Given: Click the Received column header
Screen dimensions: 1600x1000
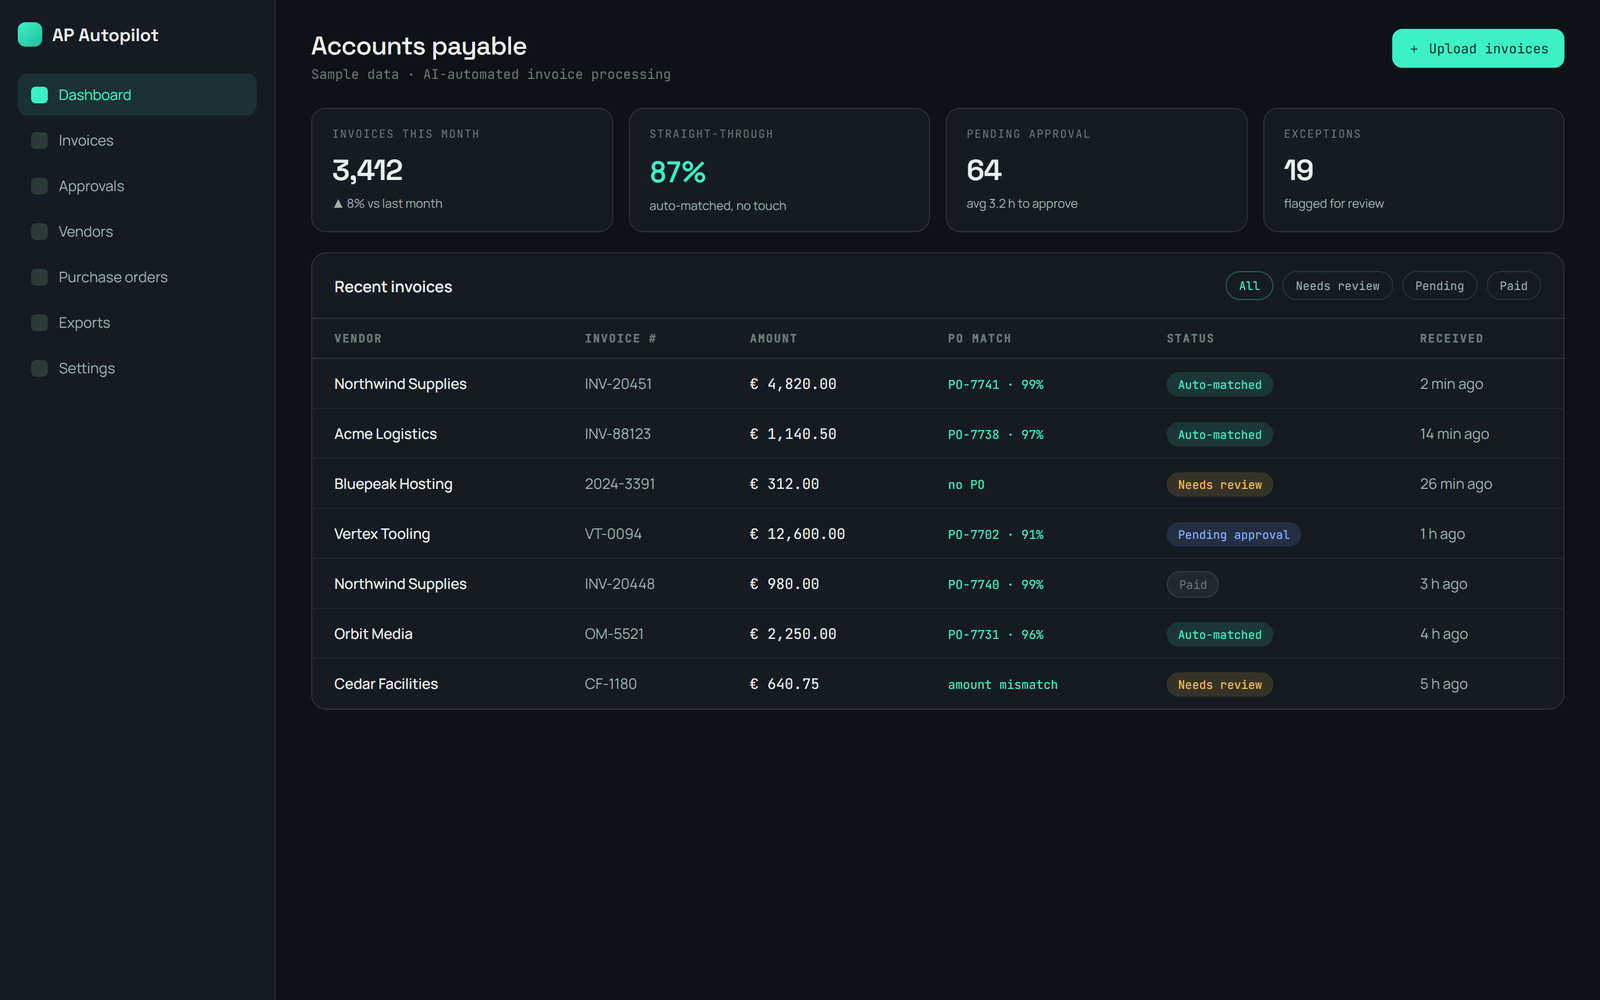Looking at the screenshot, I should [1451, 339].
